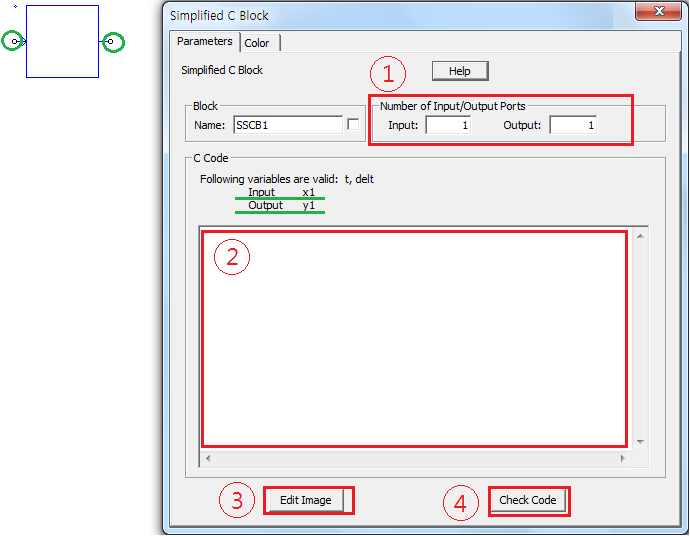Run Check Code on the C block
690x537 pixels.
528,500
